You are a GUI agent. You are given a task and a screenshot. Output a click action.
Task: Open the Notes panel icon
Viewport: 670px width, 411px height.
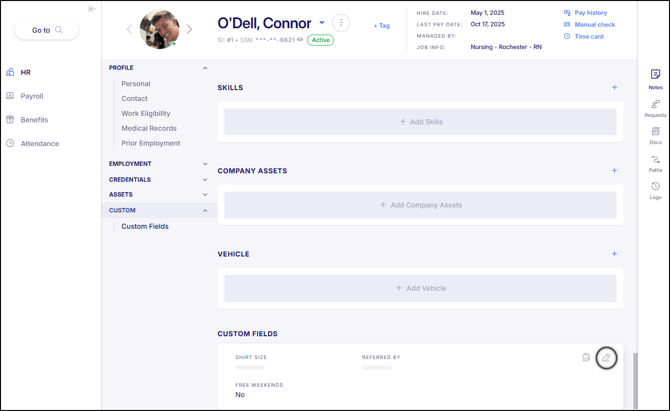point(655,76)
